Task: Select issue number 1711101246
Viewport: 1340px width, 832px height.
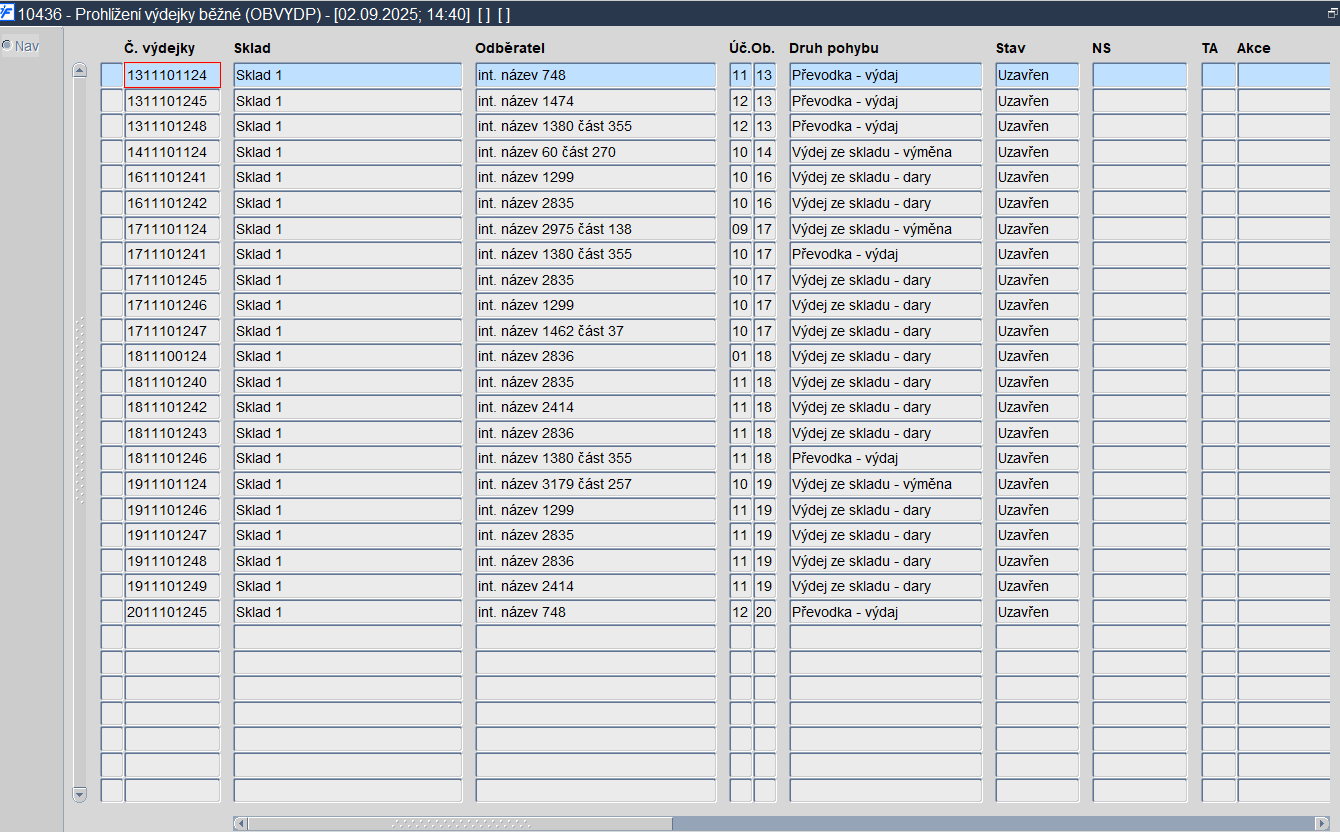Action: (x=172, y=305)
